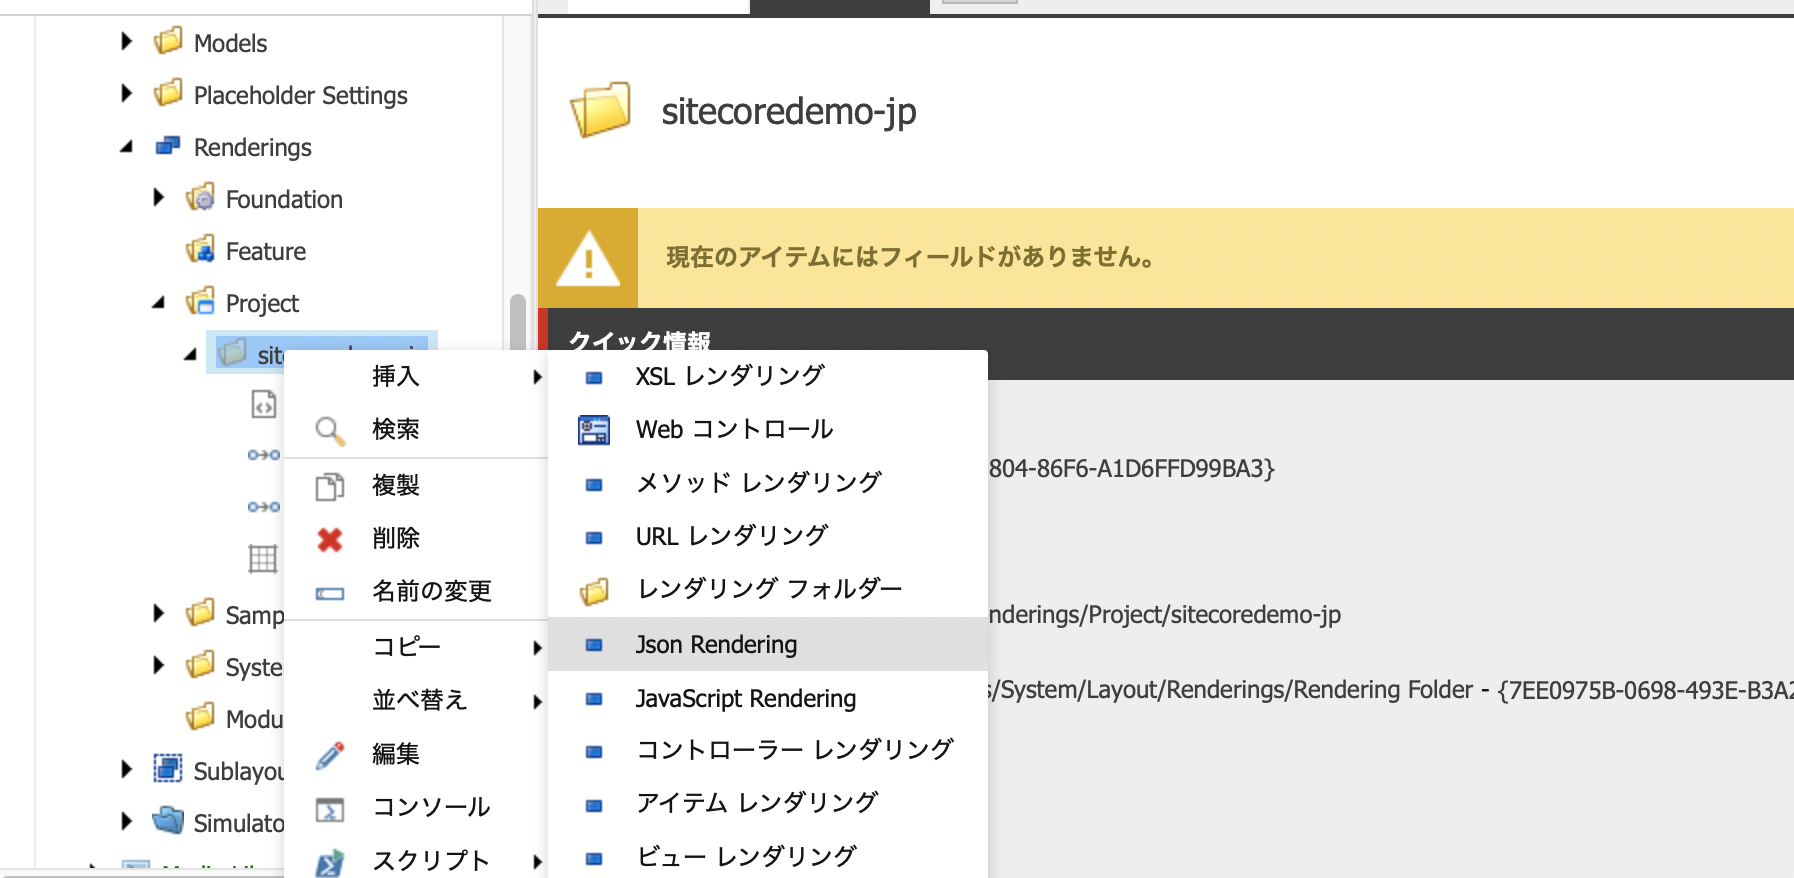Choose 編集 from the context menu

coord(416,754)
